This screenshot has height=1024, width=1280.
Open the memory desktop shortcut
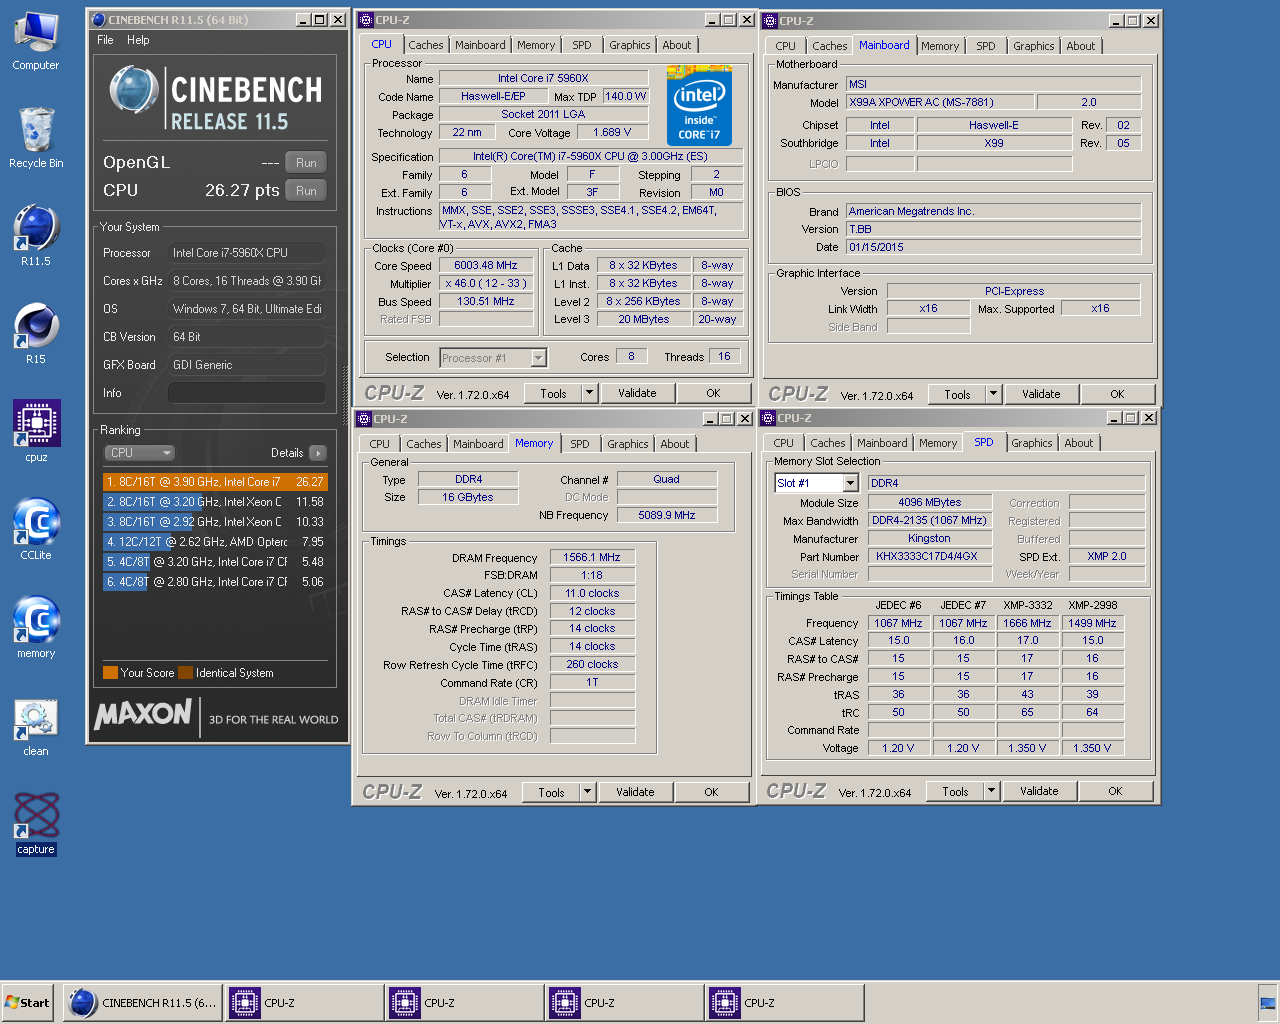[x=36, y=628]
